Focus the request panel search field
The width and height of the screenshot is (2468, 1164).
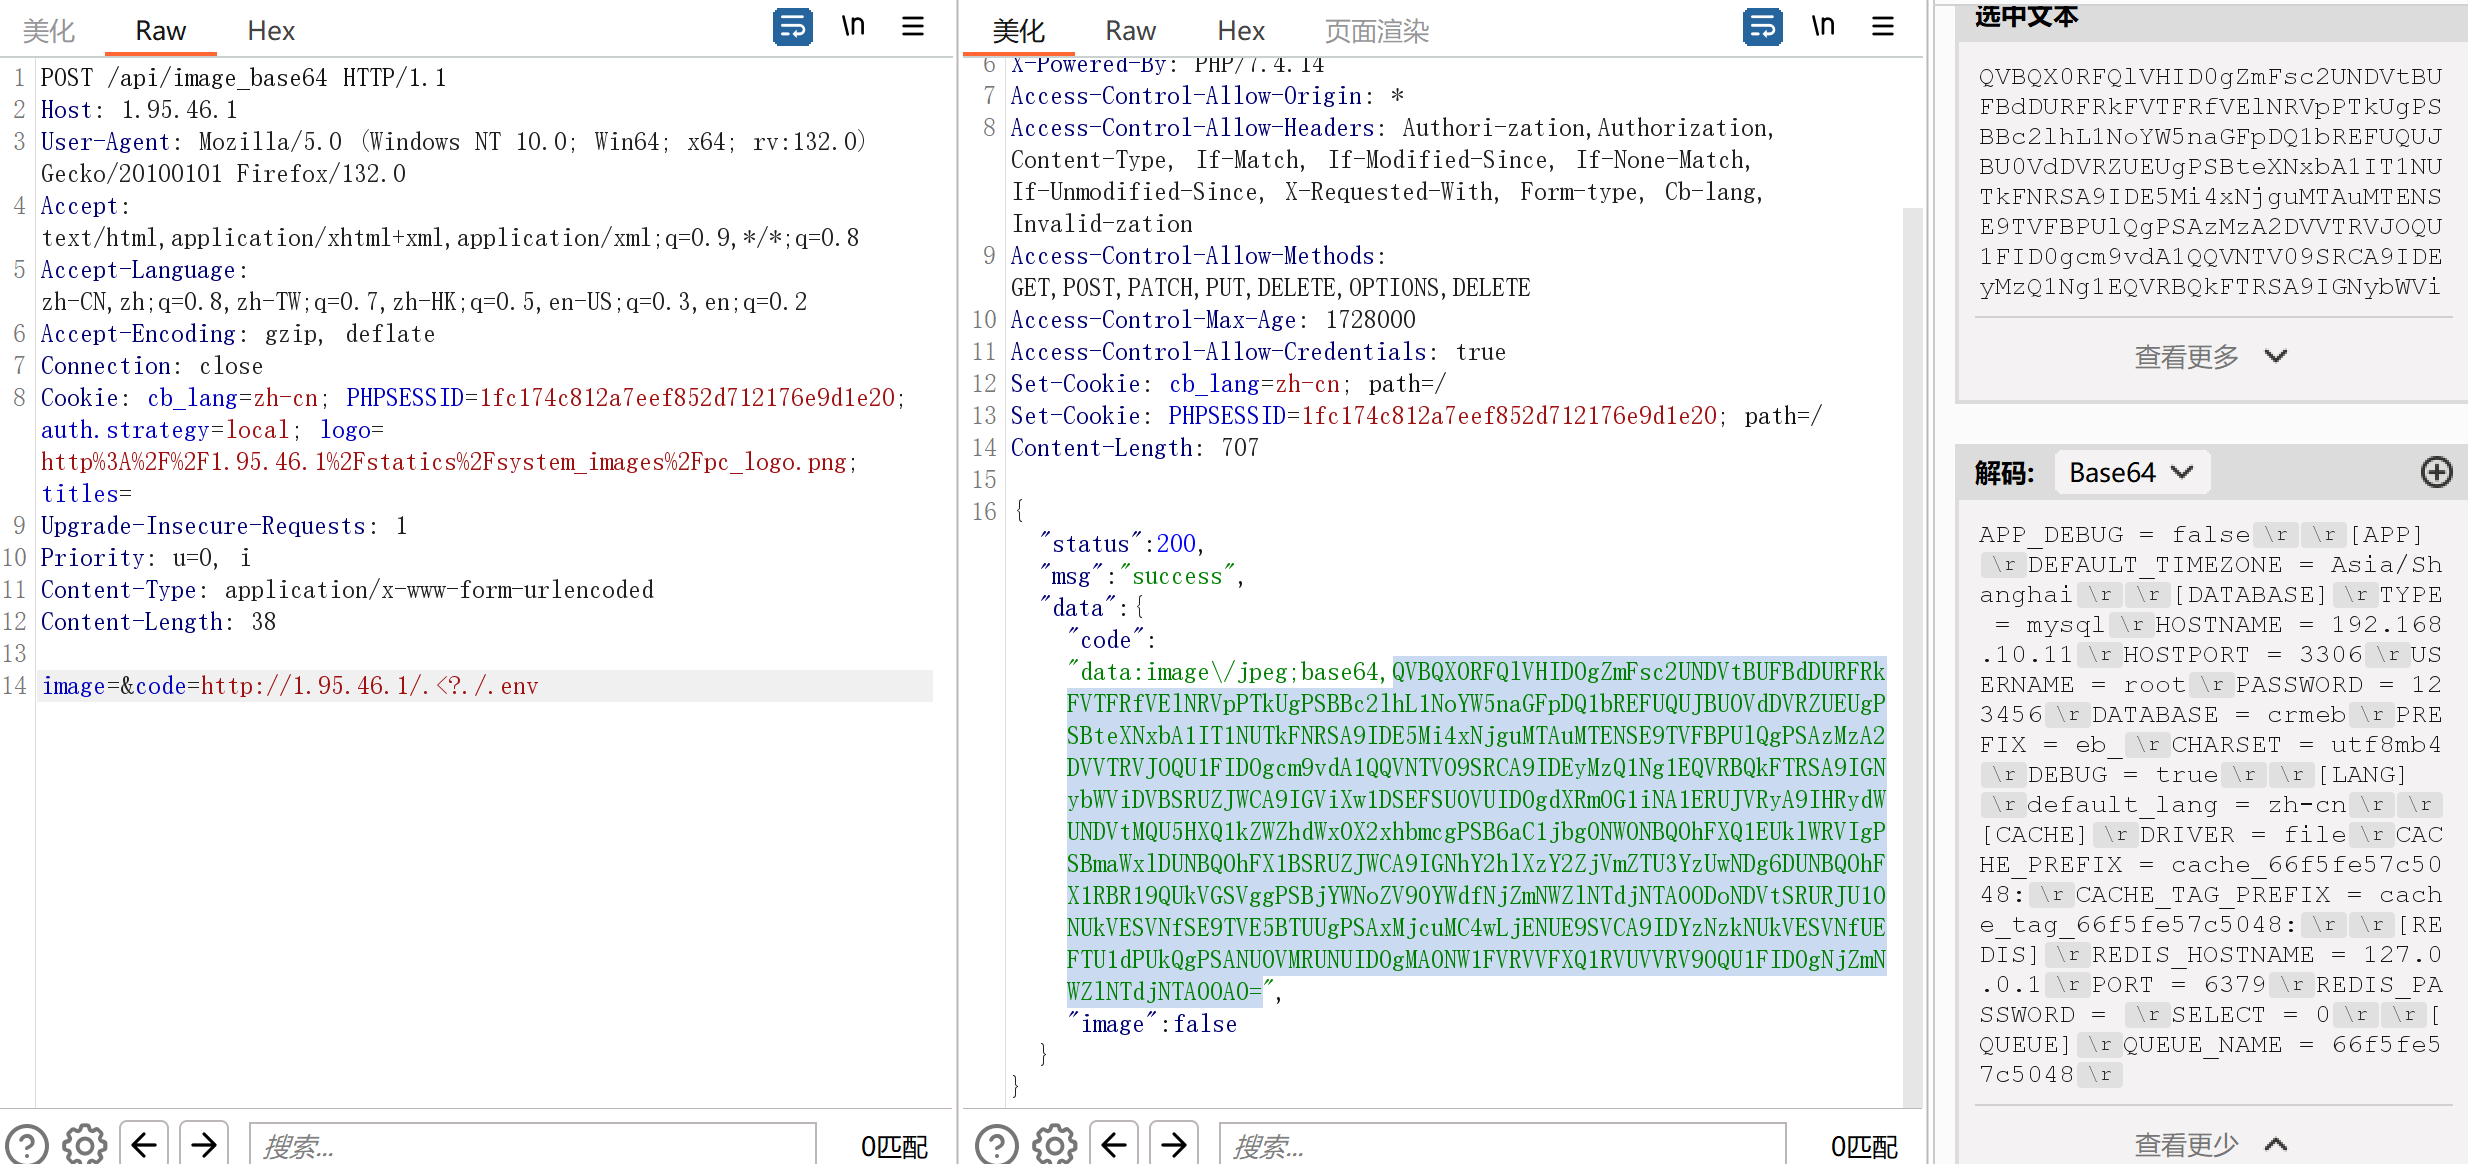point(532,1146)
